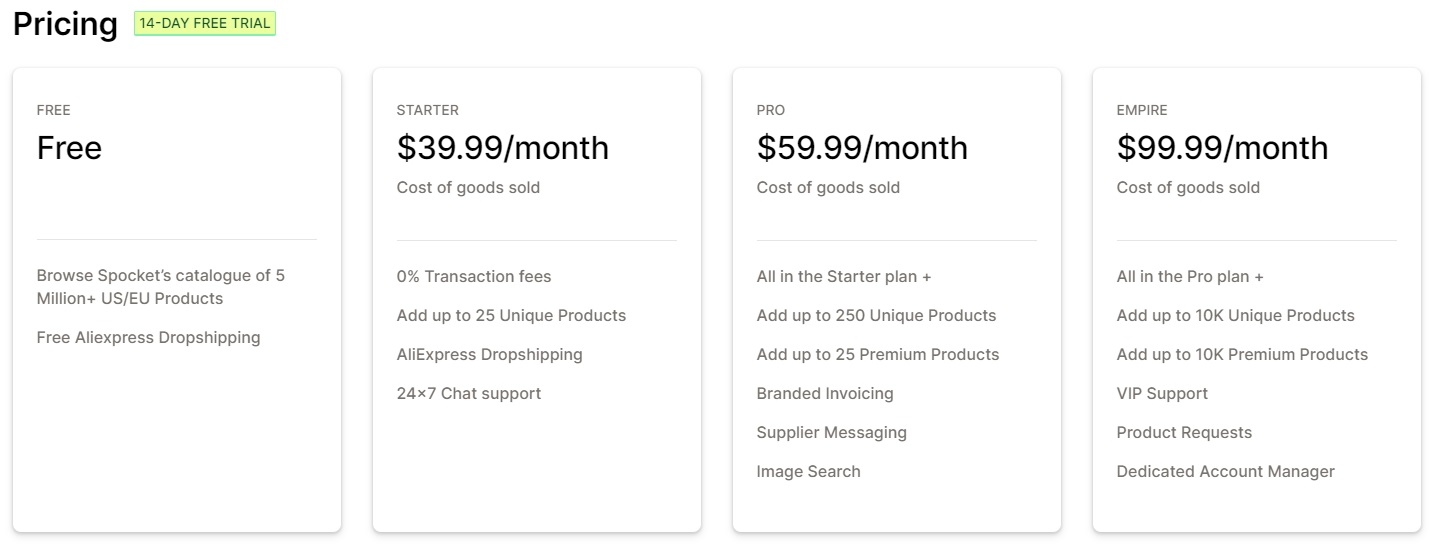Screen dimensions: 1435x551
Task: Click the $99.99/month price
Action: pyautogui.click(x=1222, y=148)
